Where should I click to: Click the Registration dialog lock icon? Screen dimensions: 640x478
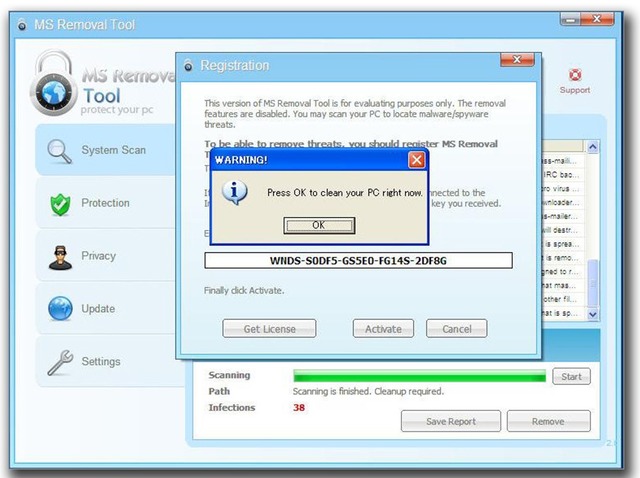[188, 65]
